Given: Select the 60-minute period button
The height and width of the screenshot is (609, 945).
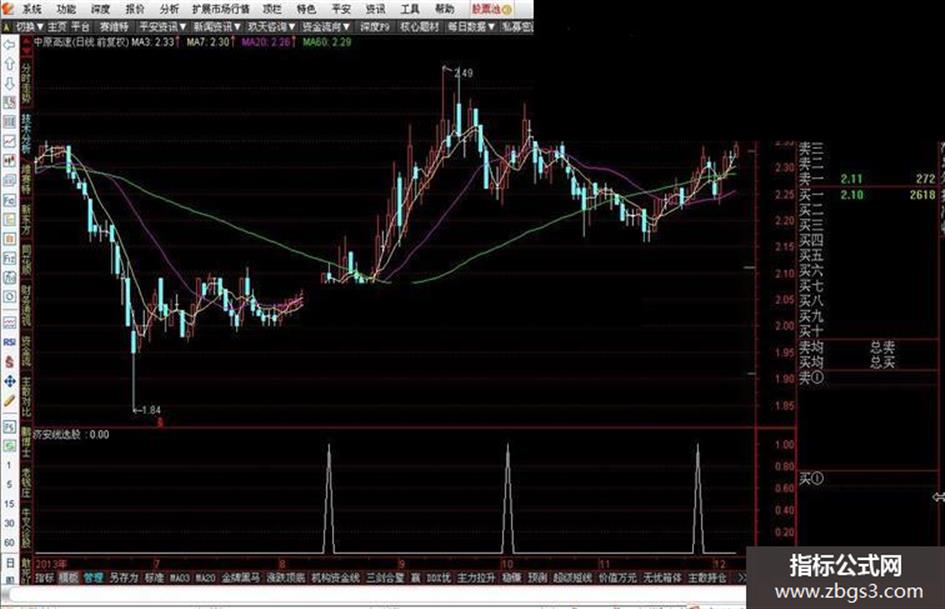Looking at the screenshot, I should 9,543.
